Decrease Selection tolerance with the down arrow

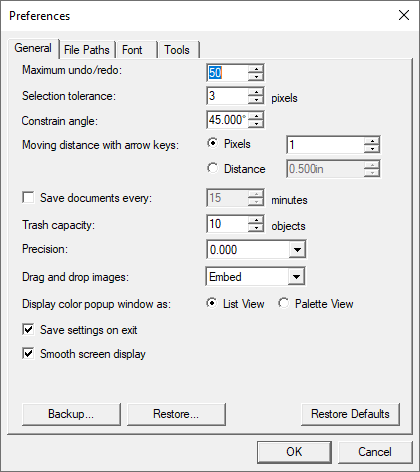pos(256,99)
